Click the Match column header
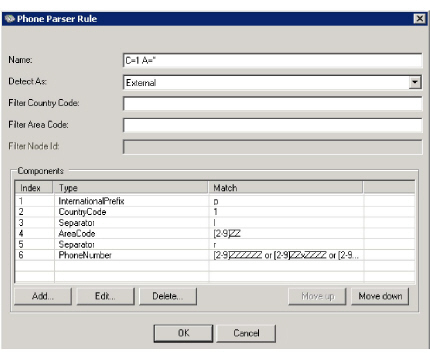The width and height of the screenshot is (430, 361). [286, 188]
